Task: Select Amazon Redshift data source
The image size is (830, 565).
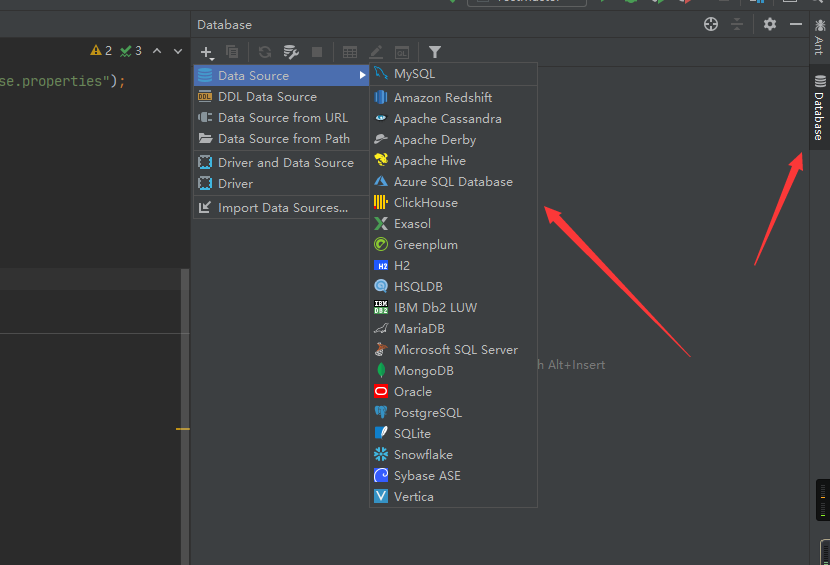Action: pyautogui.click(x=454, y=97)
